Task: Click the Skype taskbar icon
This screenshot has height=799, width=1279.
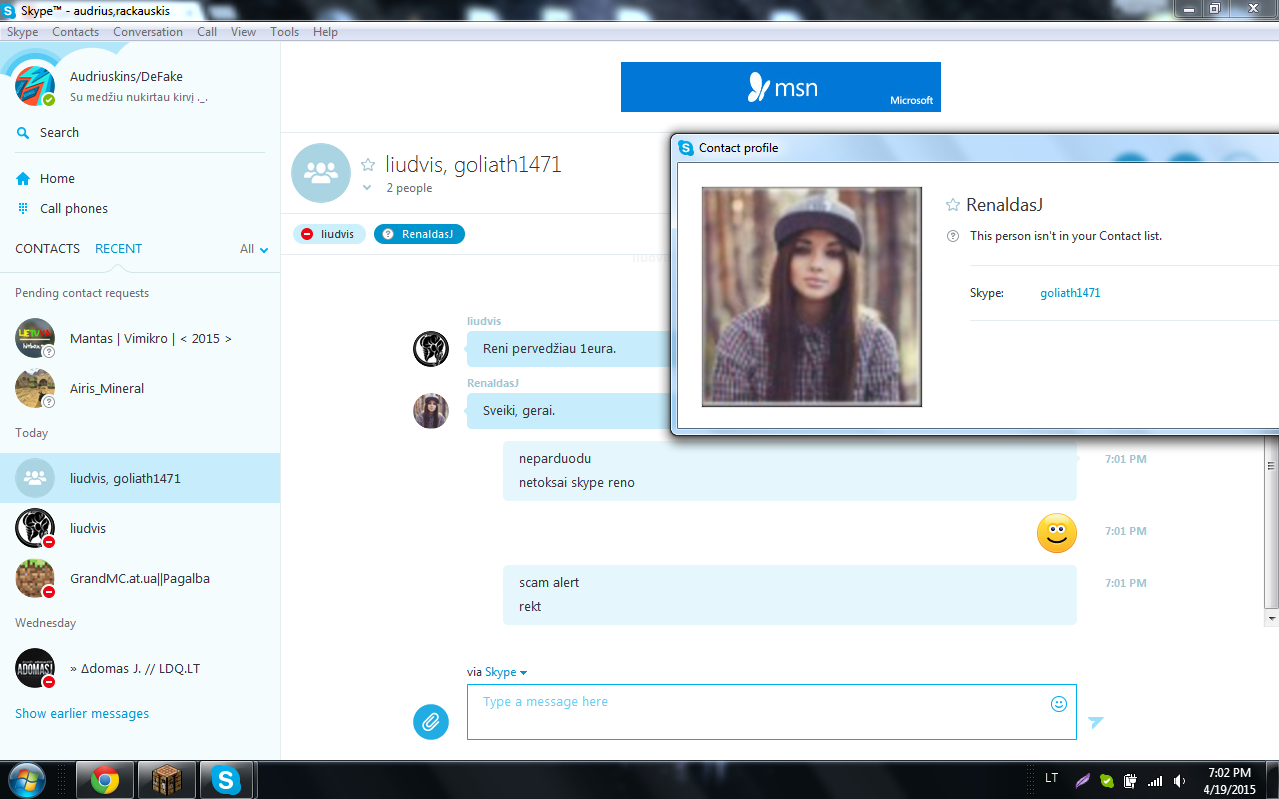Action: tap(227, 780)
